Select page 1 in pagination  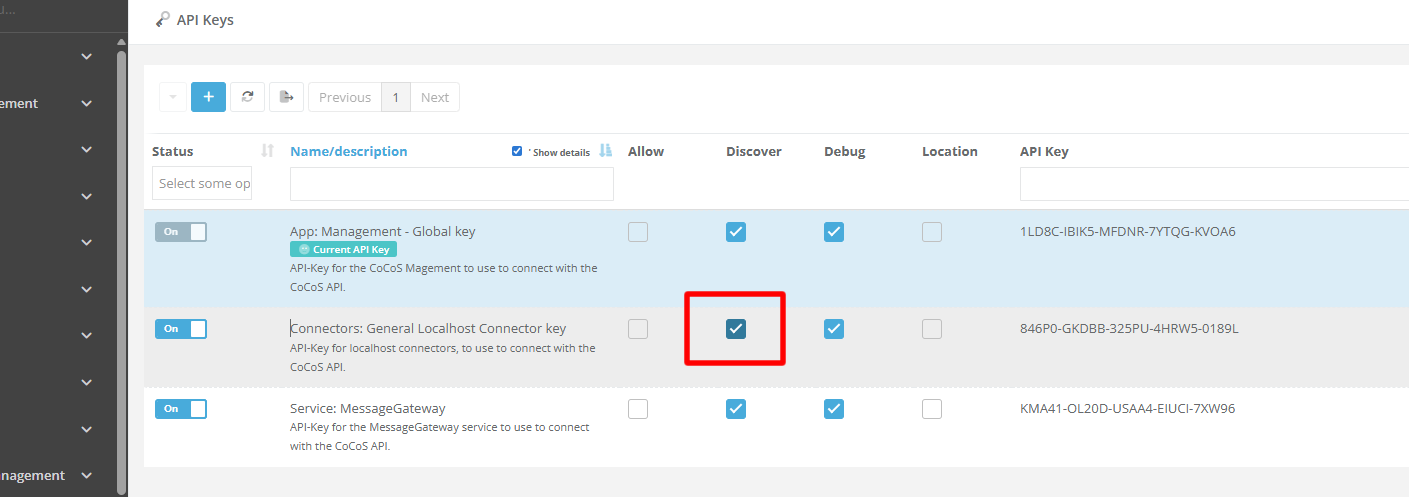[396, 97]
